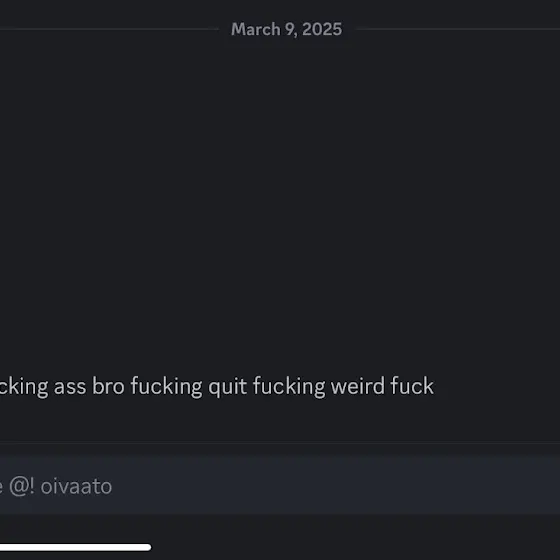Tap the white home indicator bar
Image resolution: width=560 pixels, height=560 pixels.
tap(75, 547)
